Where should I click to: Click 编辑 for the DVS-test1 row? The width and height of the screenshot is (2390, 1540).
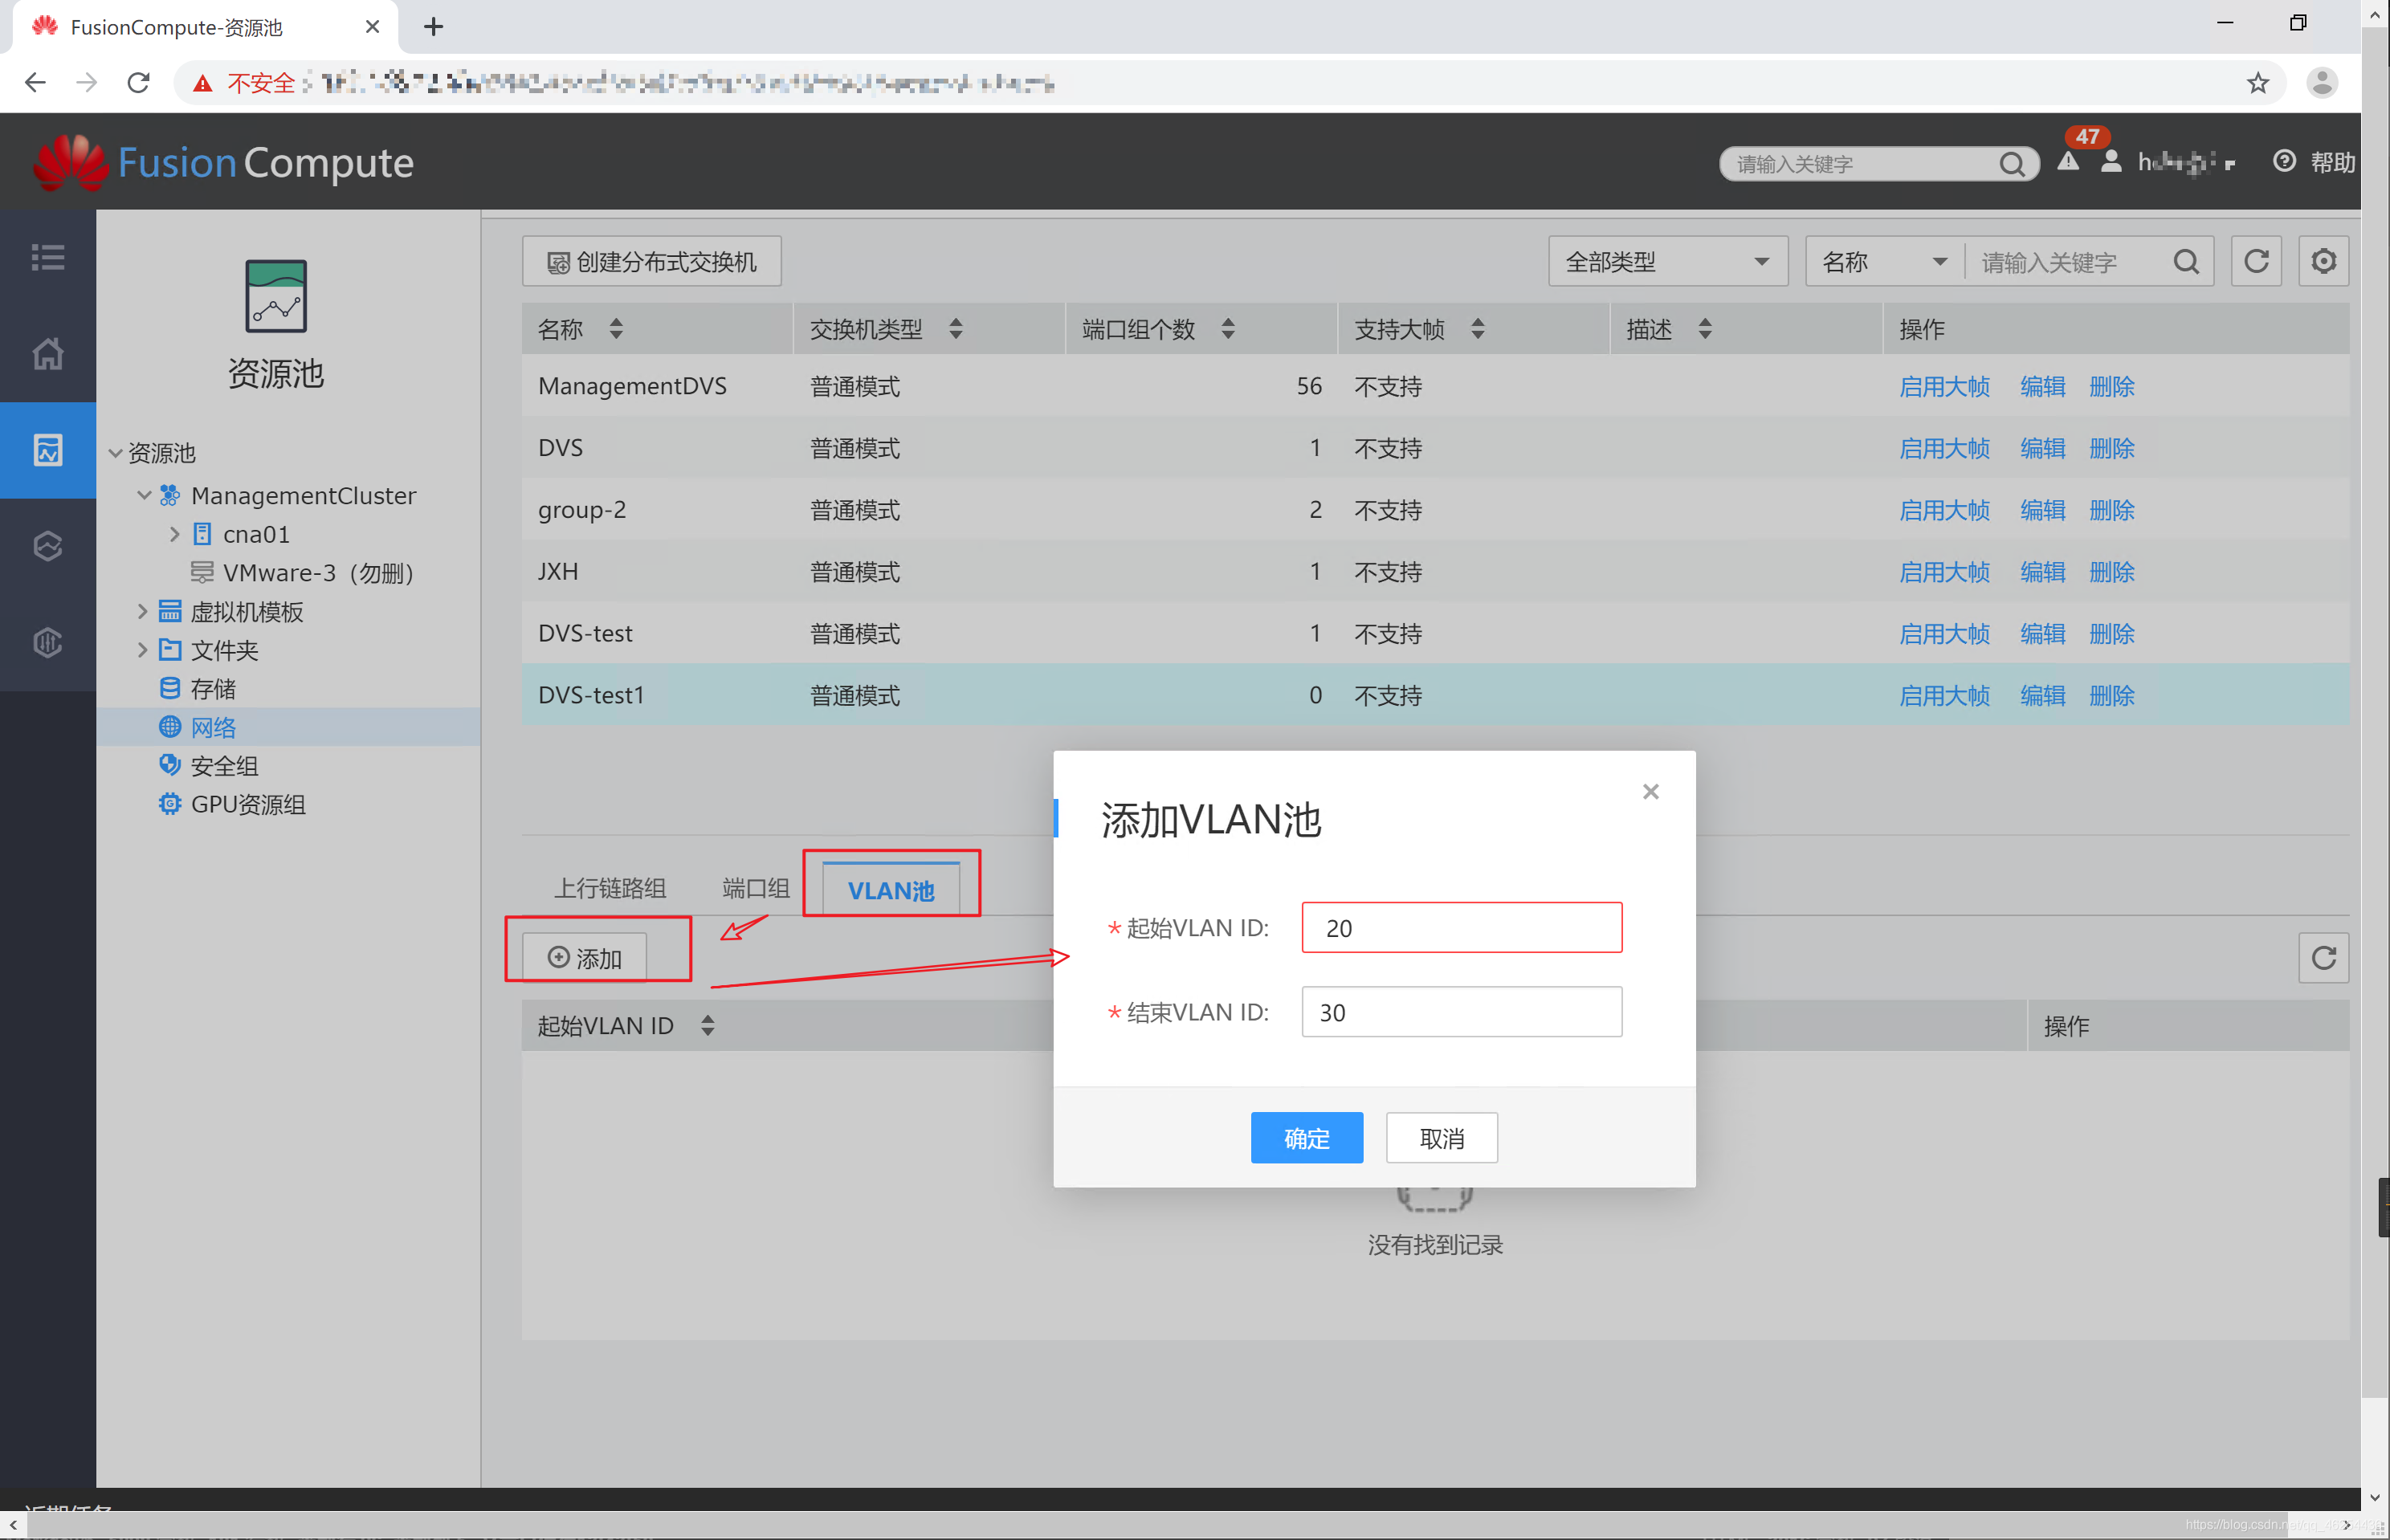pos(2043,696)
